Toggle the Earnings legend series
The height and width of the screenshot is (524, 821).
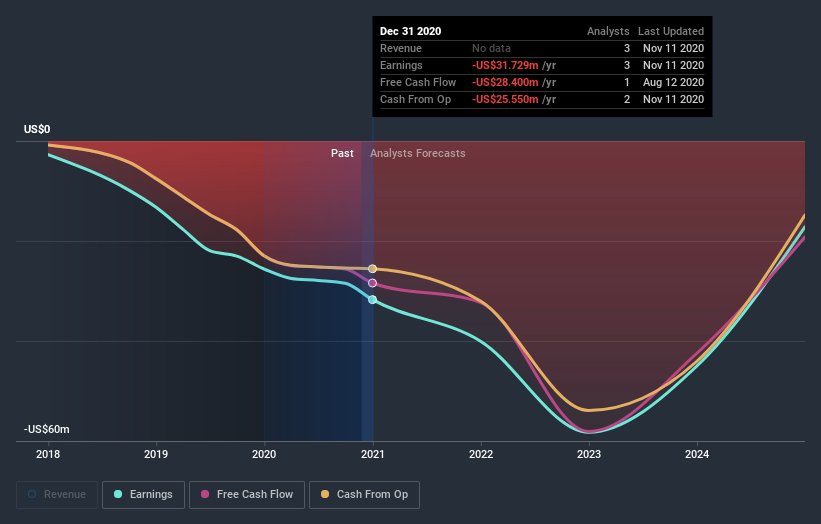pyautogui.click(x=143, y=495)
